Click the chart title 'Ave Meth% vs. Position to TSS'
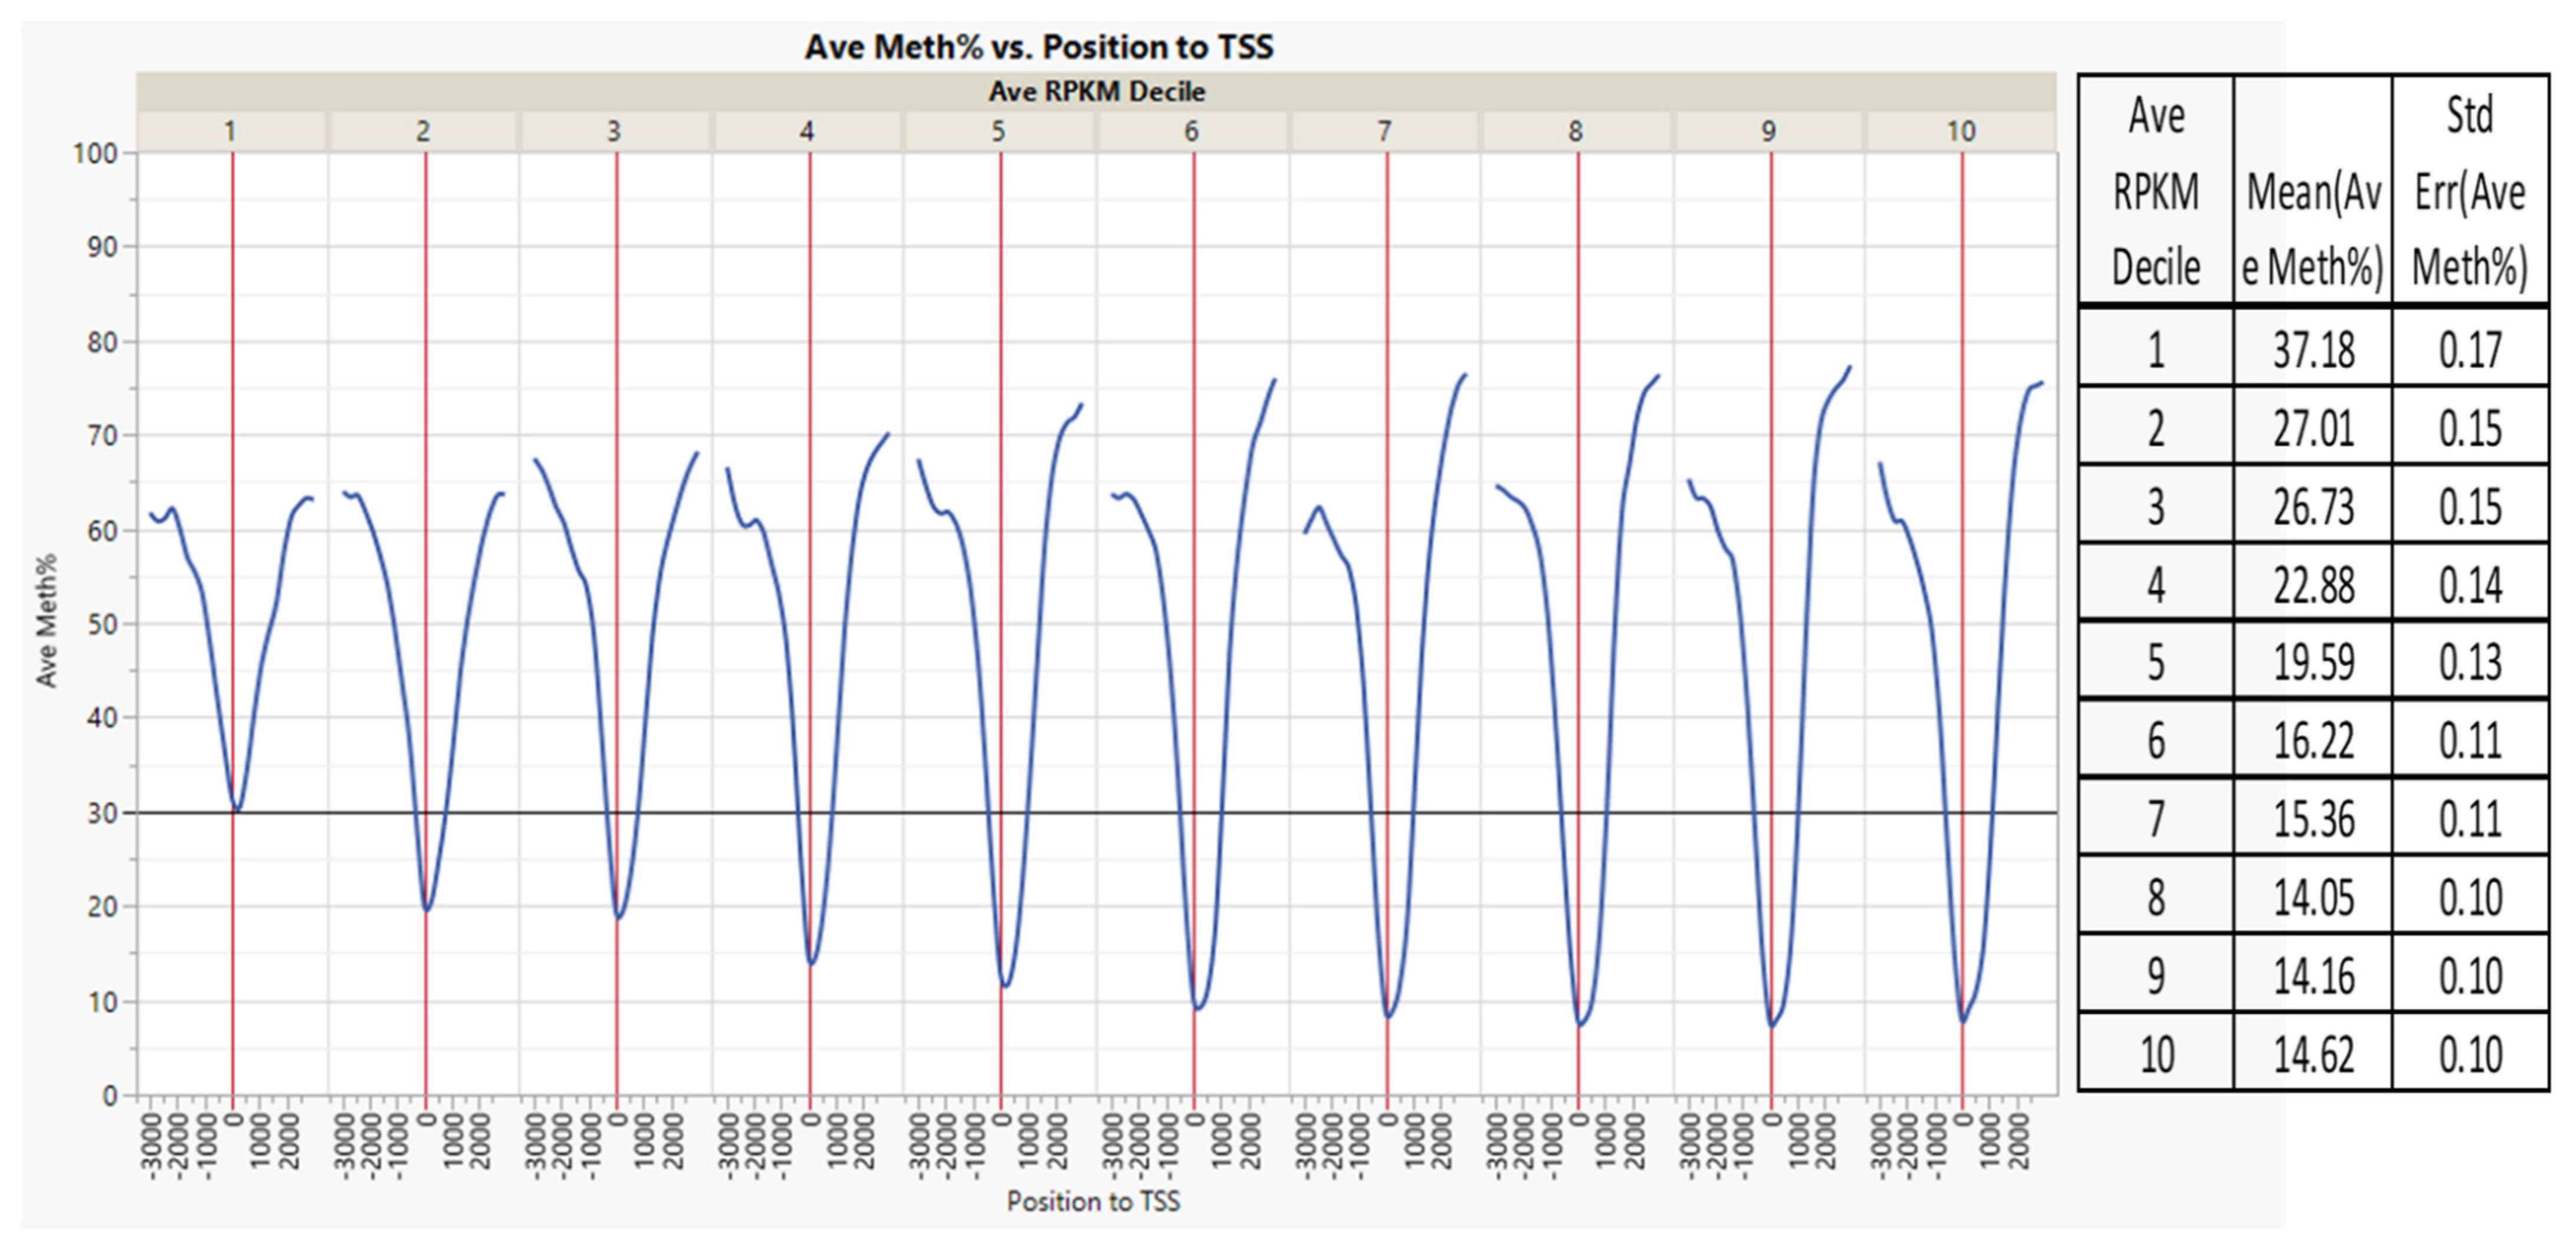The width and height of the screenshot is (2576, 1252). pyautogui.click(x=1039, y=47)
